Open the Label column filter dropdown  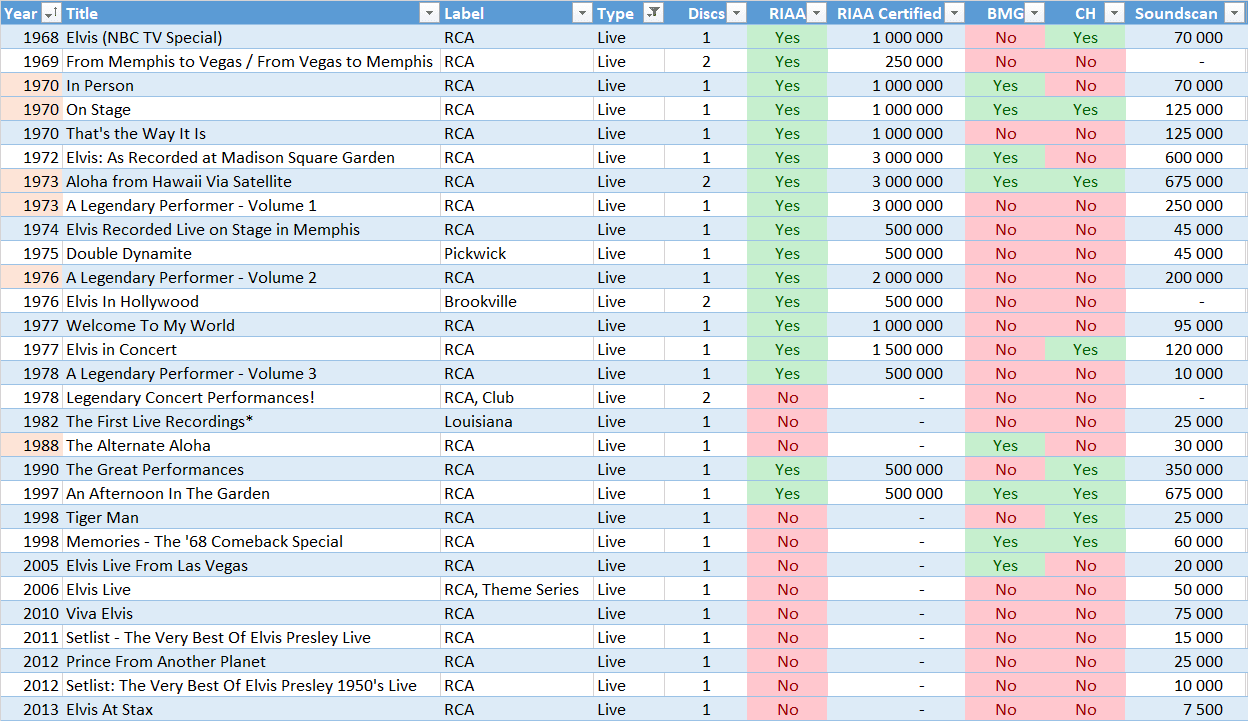click(582, 13)
